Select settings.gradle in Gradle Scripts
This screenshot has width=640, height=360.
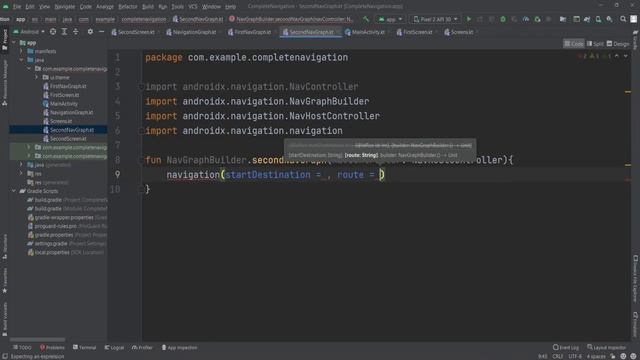coord(66,244)
